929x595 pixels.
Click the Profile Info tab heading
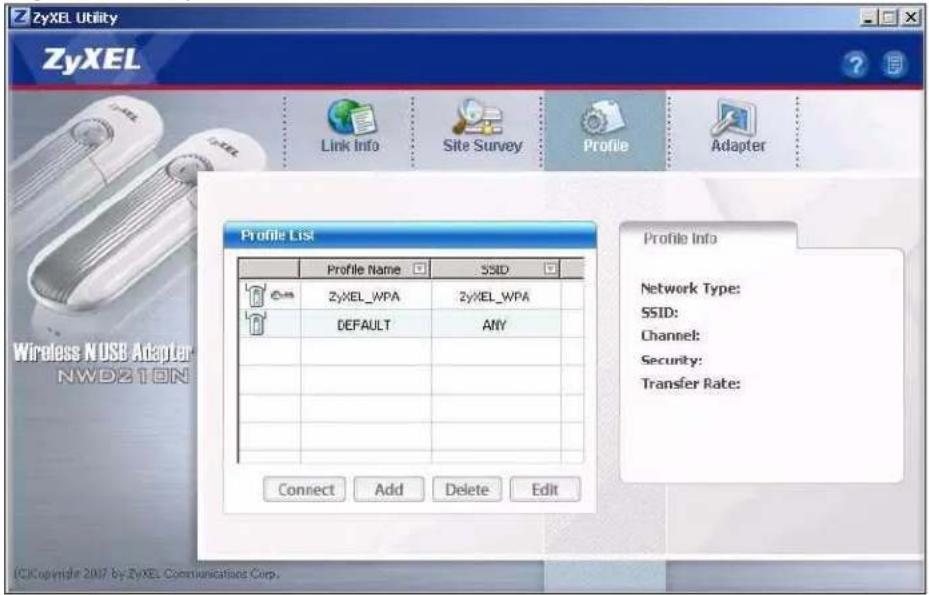pos(680,238)
